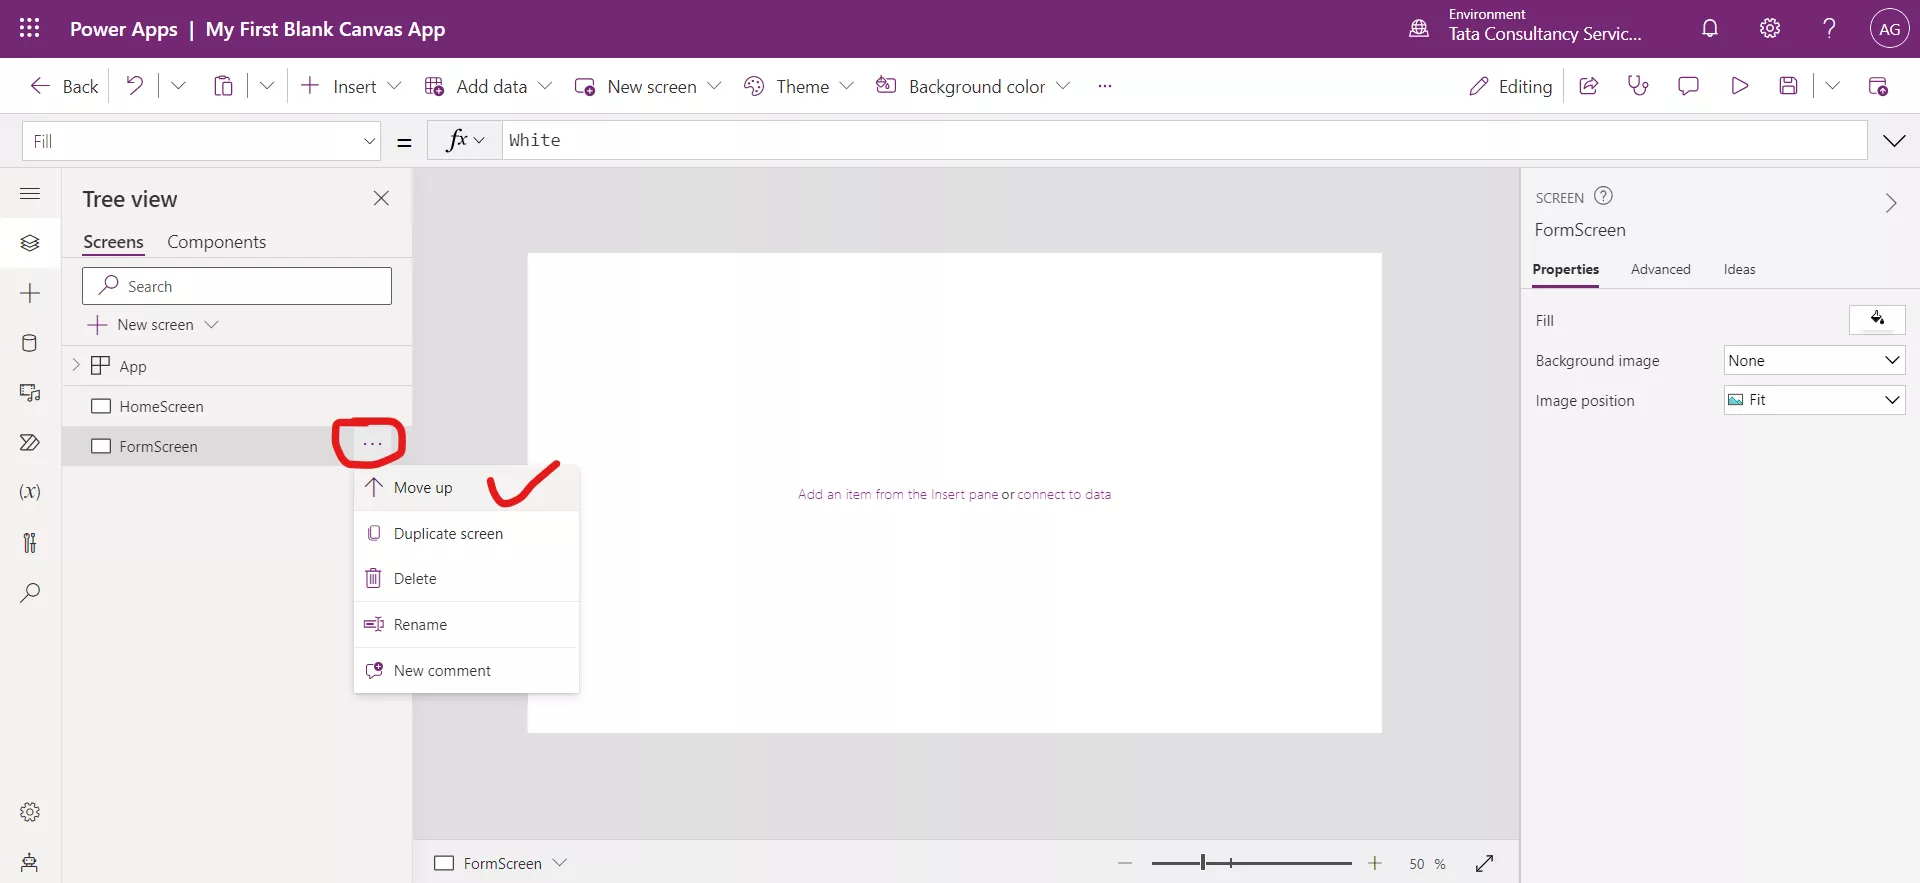Open the App checker stethoscope icon
1920x883 pixels.
pos(1638,86)
